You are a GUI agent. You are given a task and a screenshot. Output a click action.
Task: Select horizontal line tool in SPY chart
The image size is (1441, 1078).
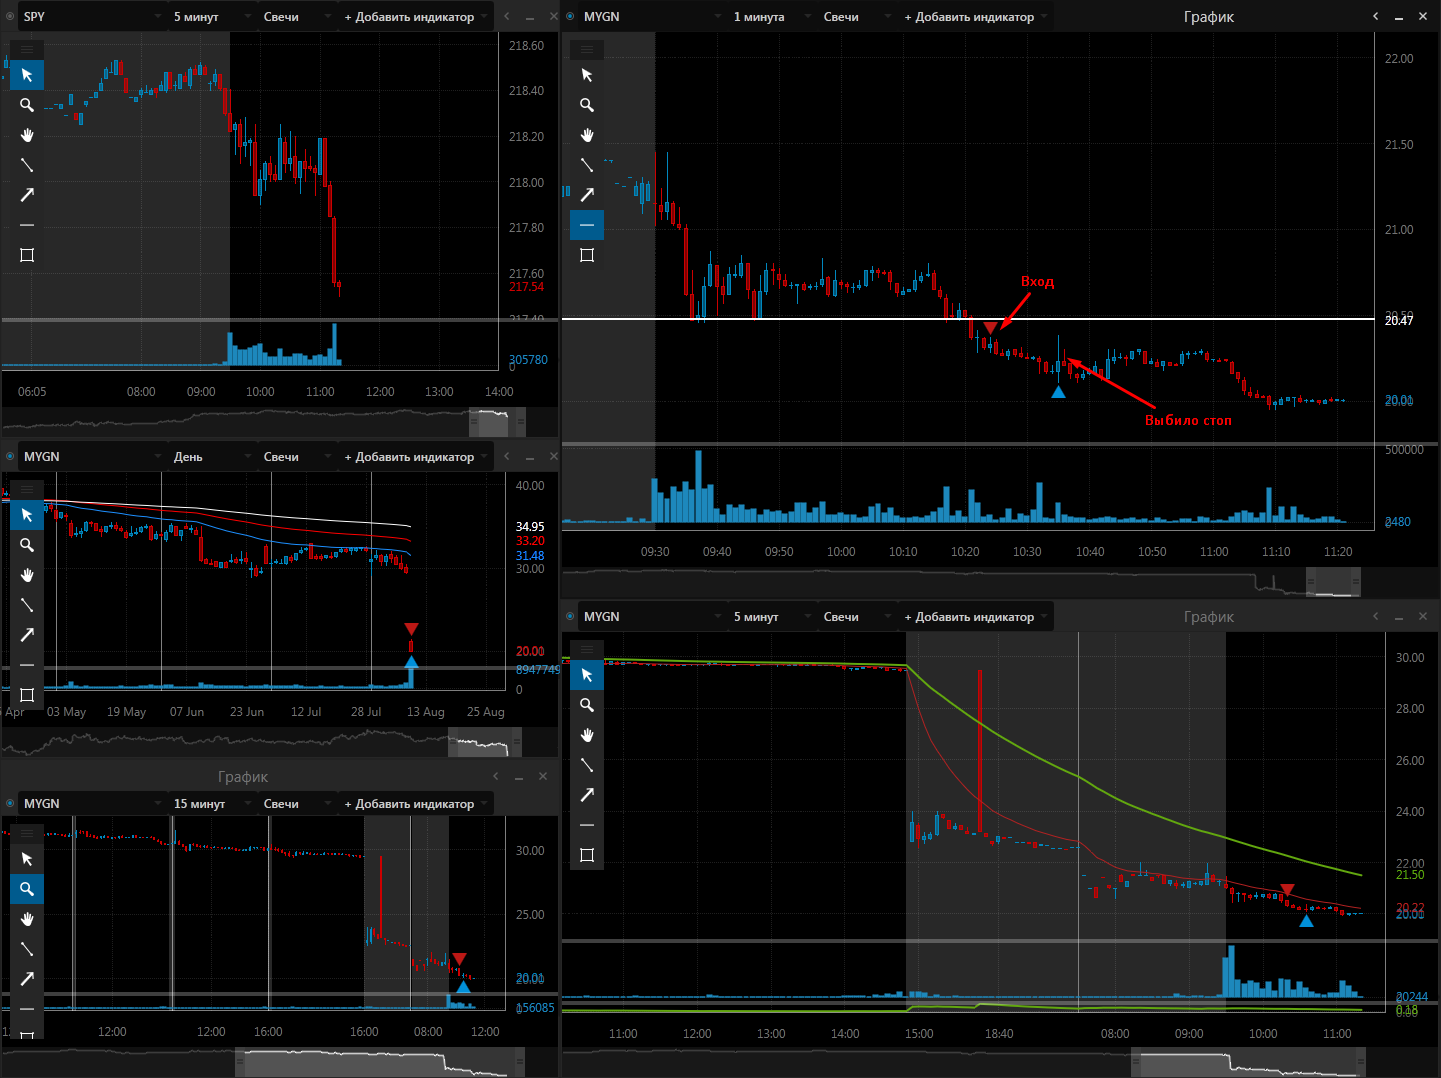(x=27, y=225)
